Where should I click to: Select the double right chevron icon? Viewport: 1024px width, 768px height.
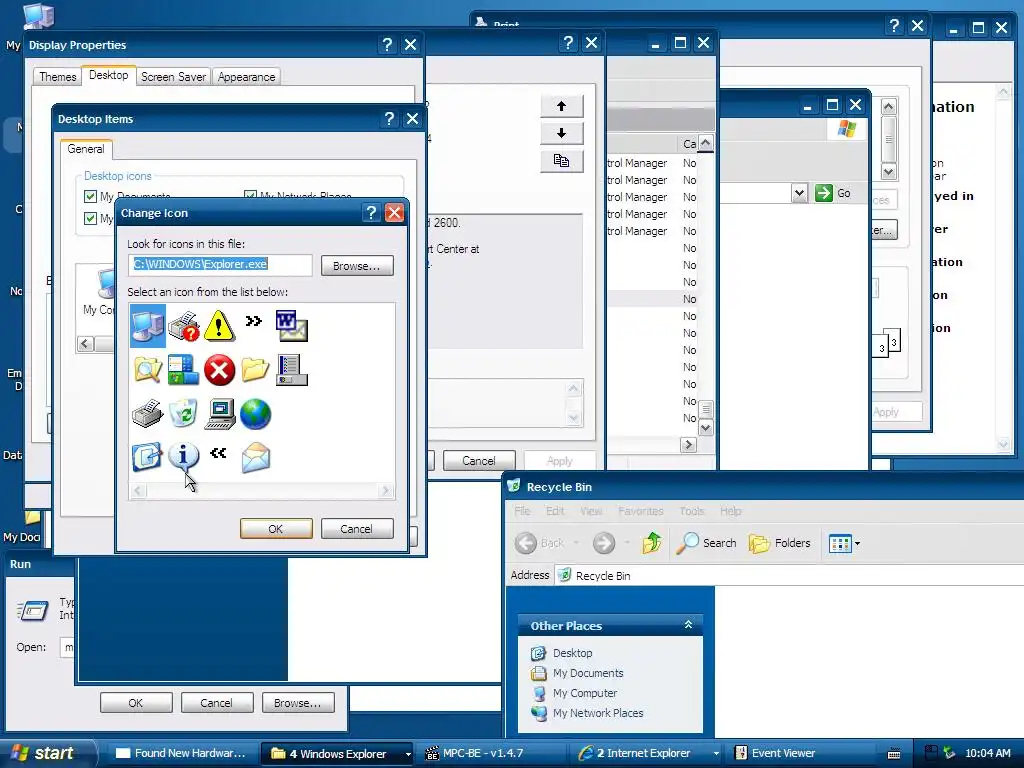coord(253,321)
